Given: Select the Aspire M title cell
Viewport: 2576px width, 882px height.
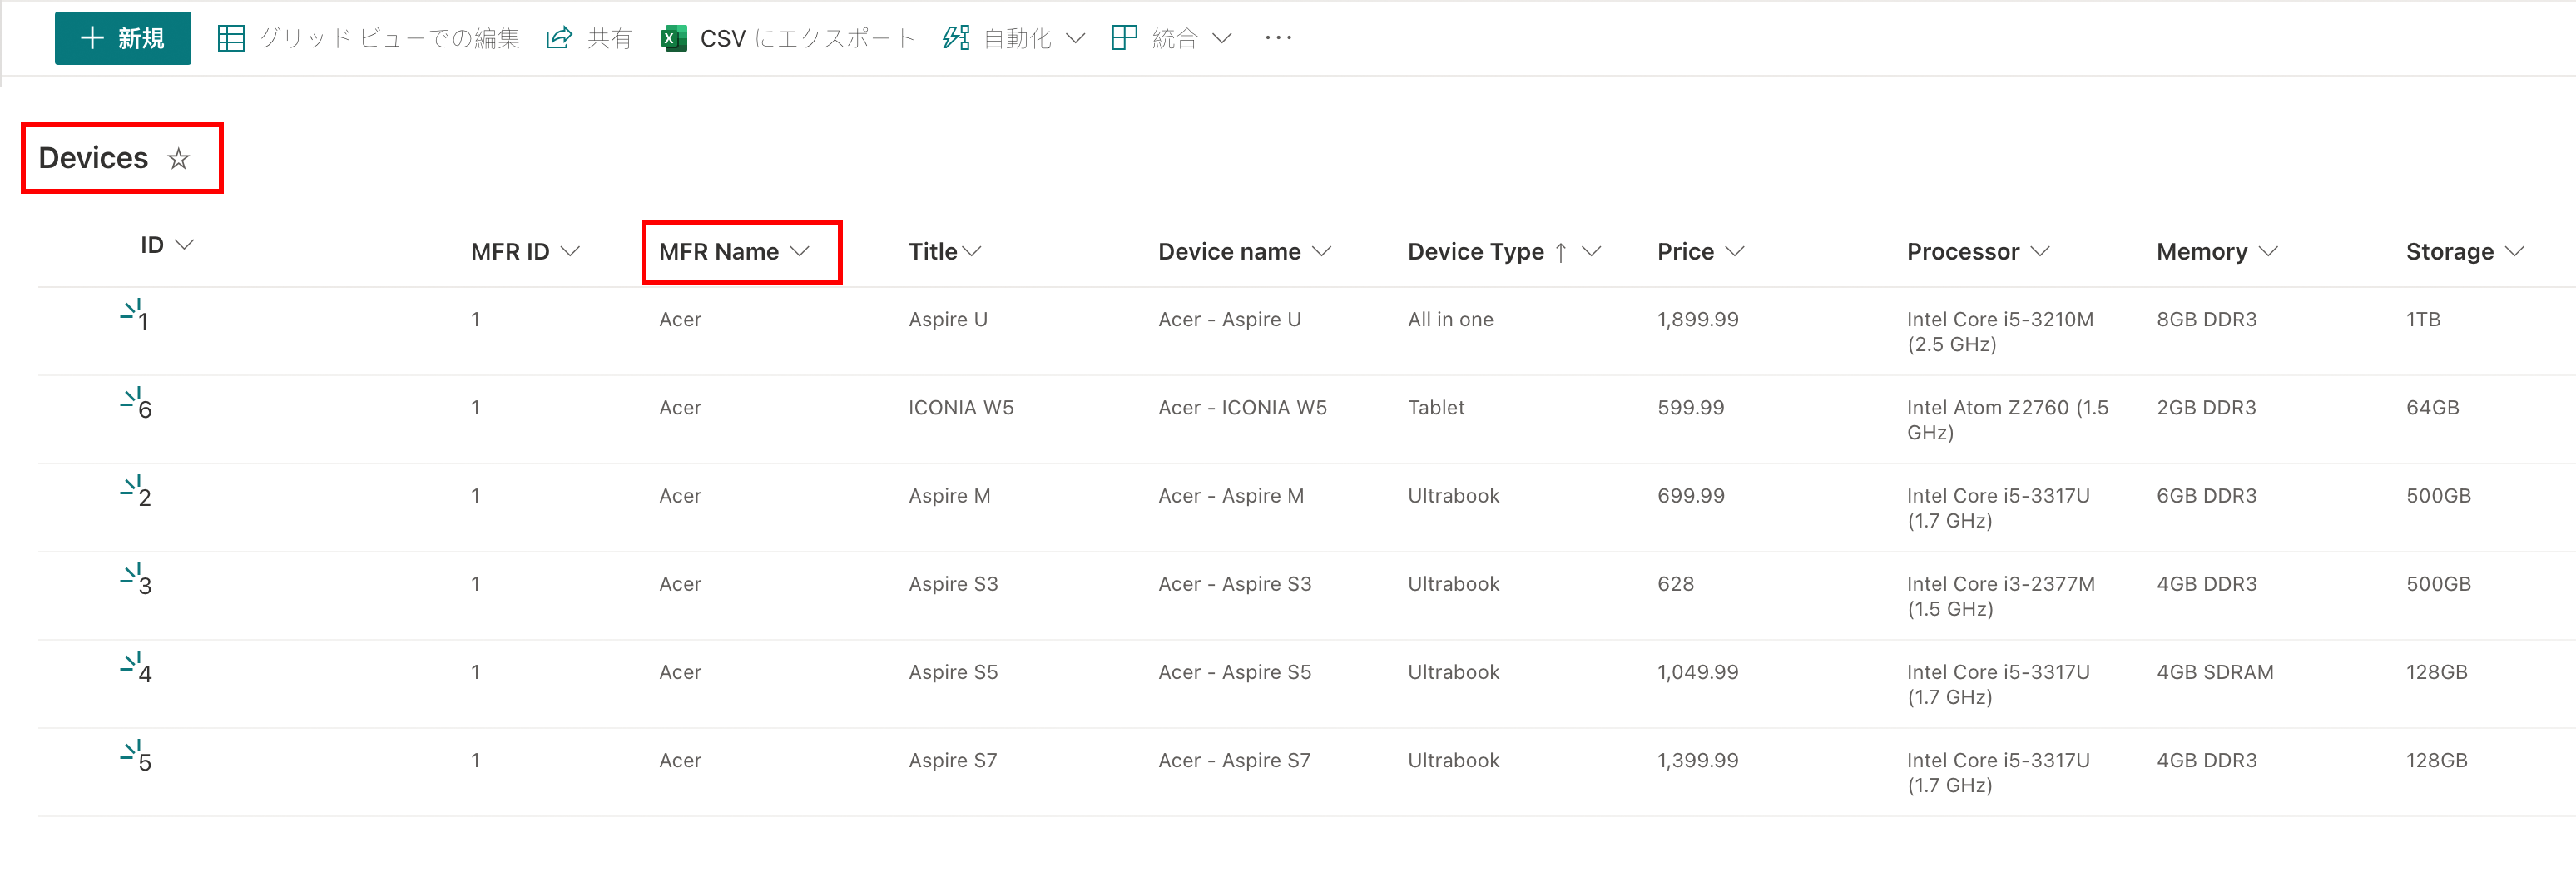Looking at the screenshot, I should [x=949, y=495].
